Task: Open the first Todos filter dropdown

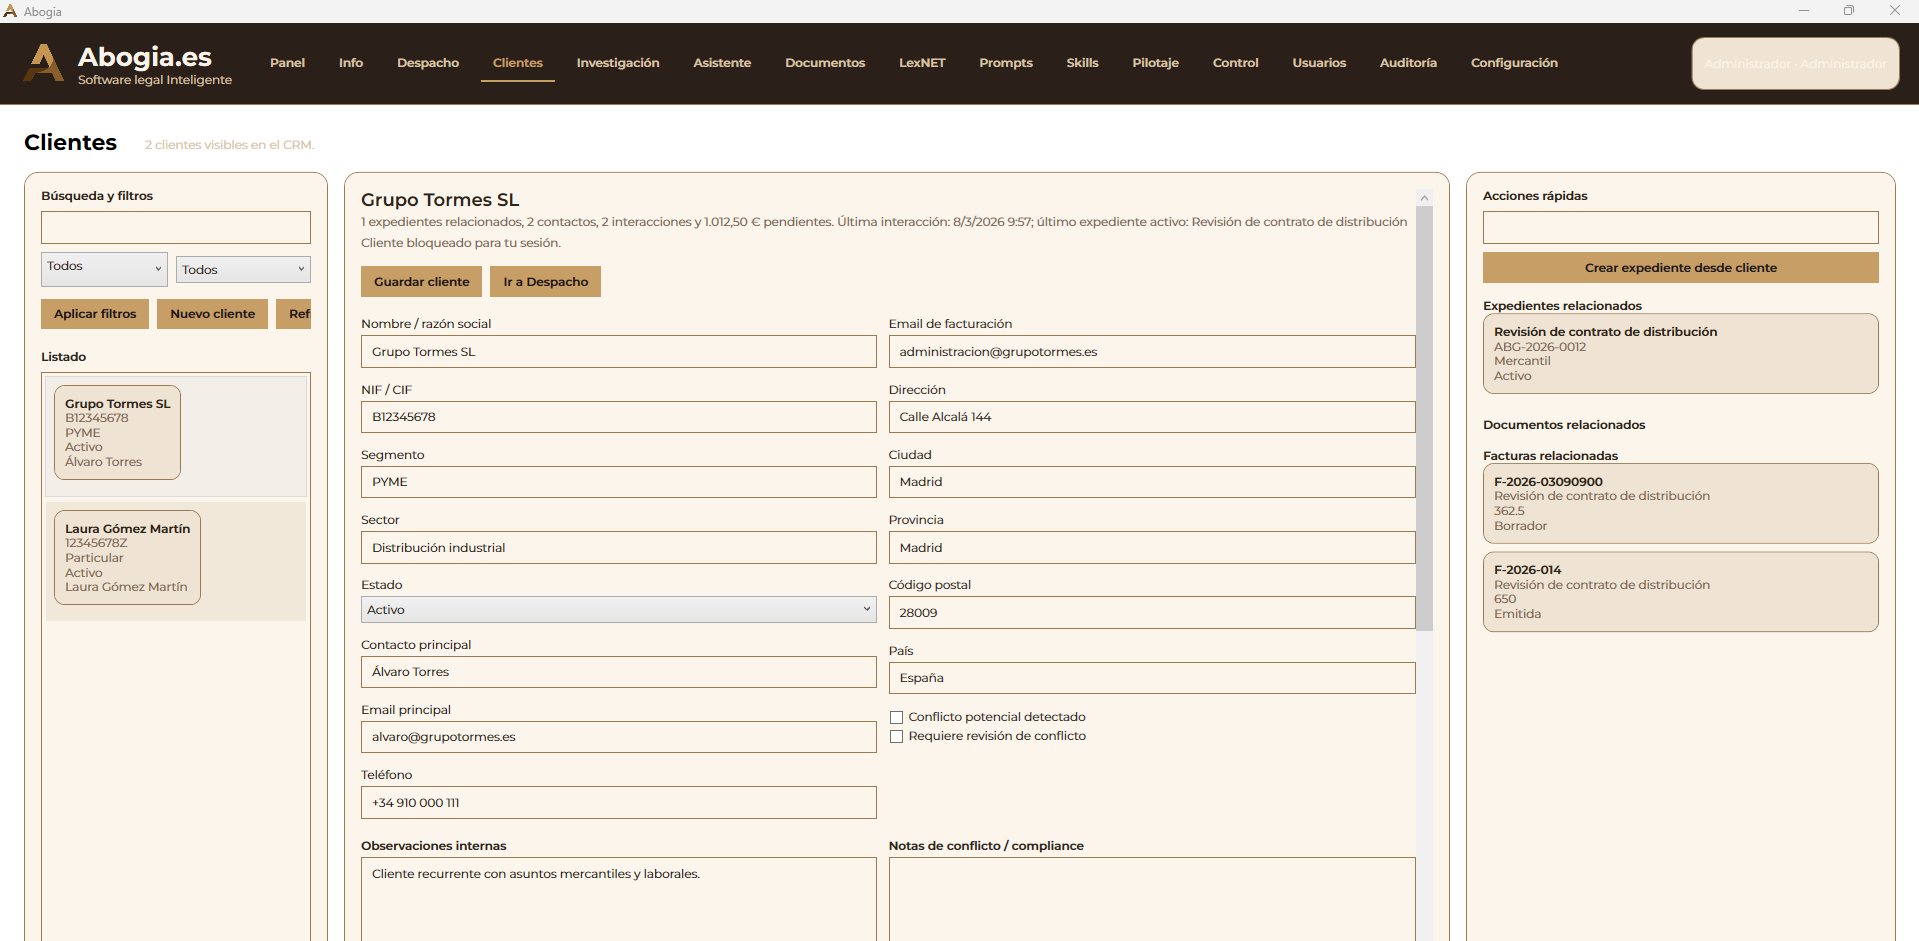Action: [x=104, y=268]
